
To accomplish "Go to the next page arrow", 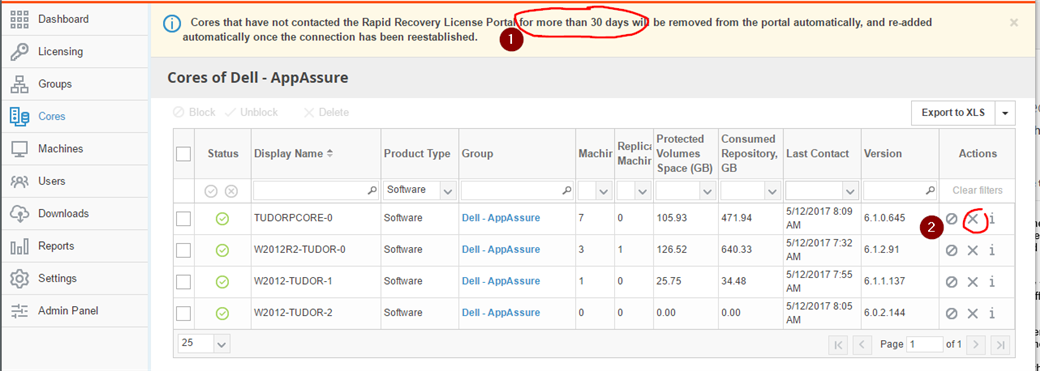I will (x=976, y=344).
